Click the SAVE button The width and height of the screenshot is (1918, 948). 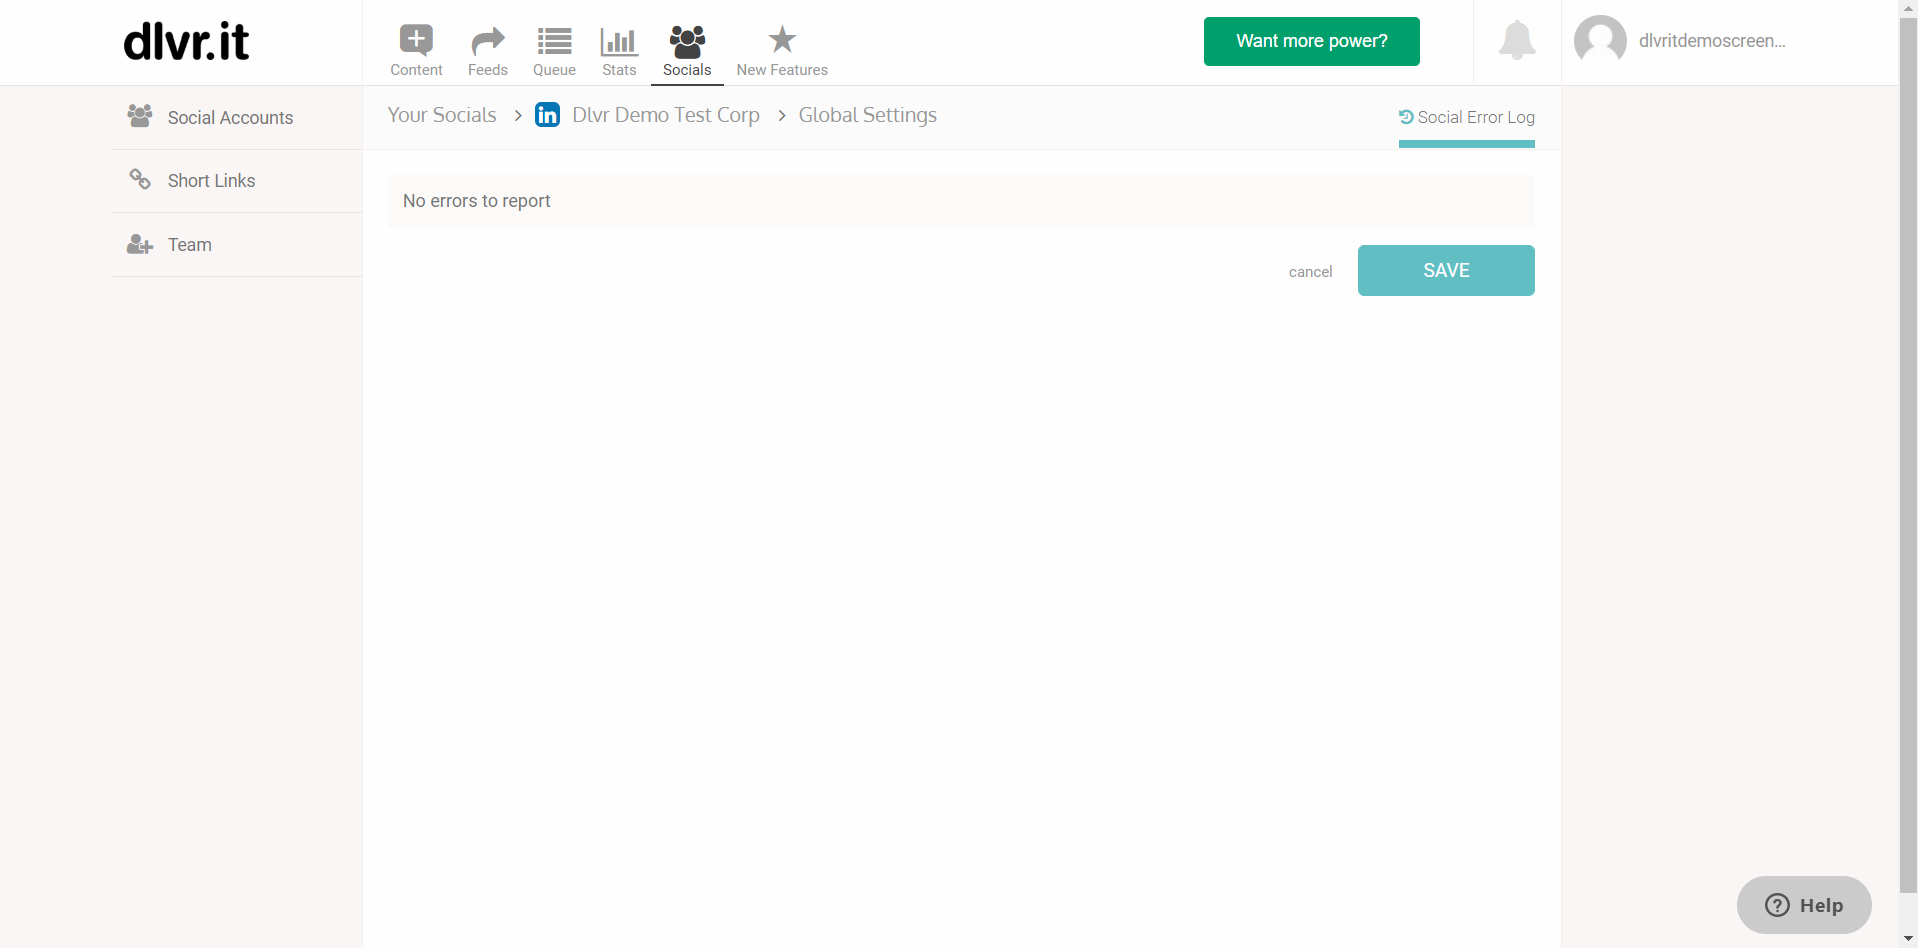1446,270
